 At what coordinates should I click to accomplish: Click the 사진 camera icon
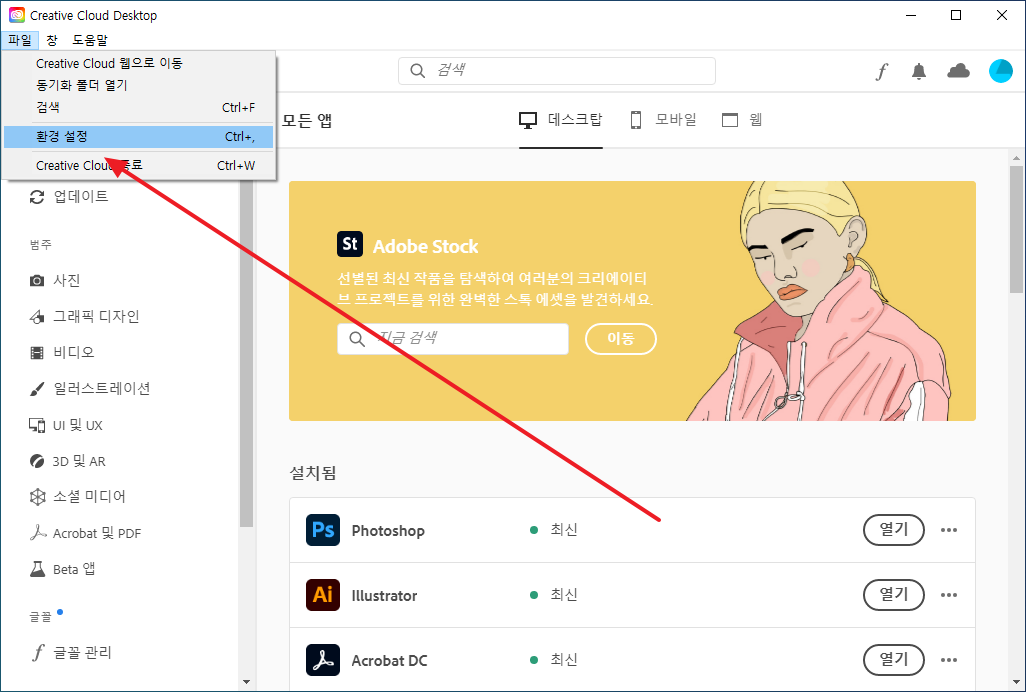click(x=37, y=281)
